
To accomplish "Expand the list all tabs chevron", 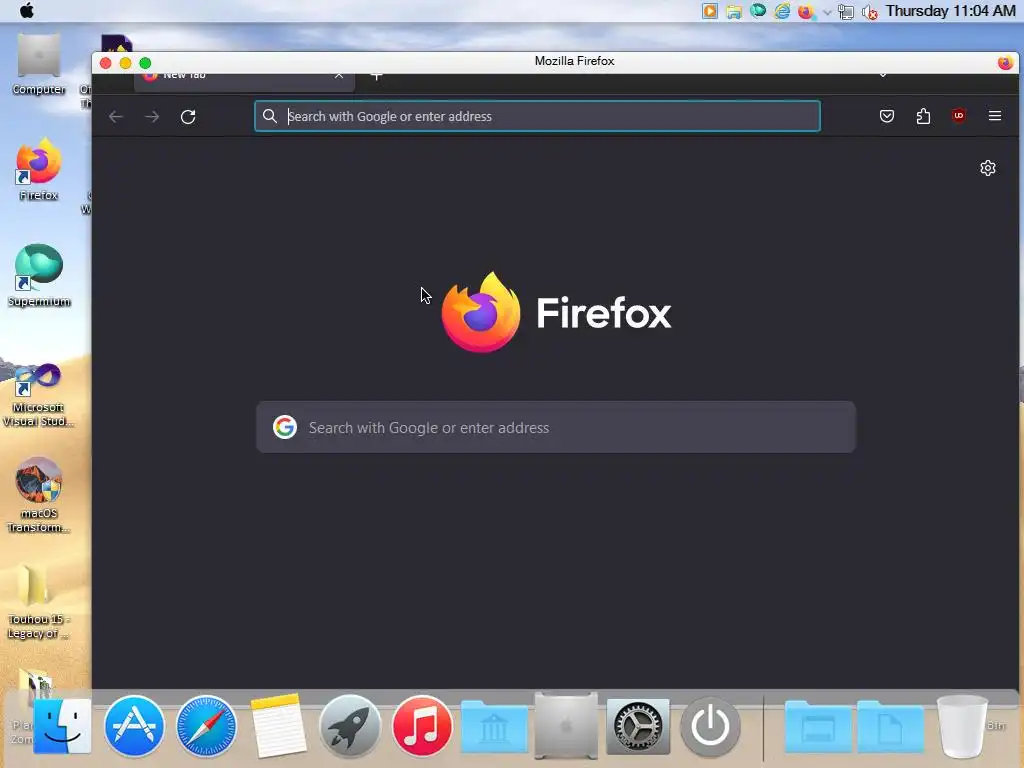I will tap(882, 76).
